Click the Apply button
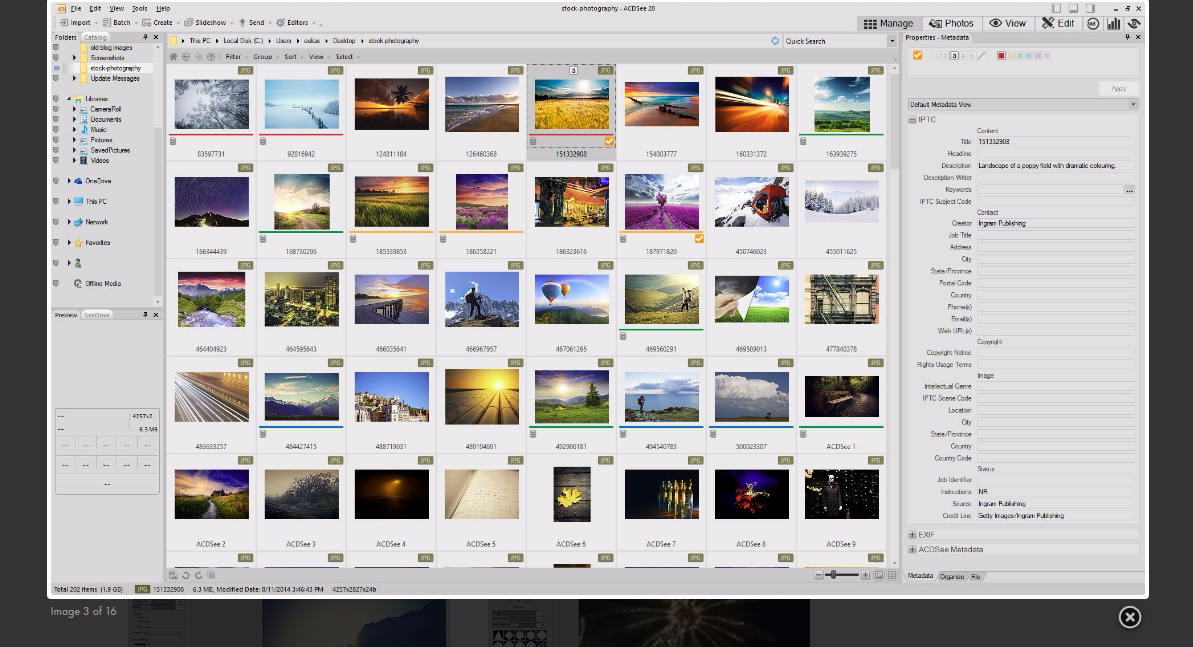The image size is (1193, 647). point(1118,88)
